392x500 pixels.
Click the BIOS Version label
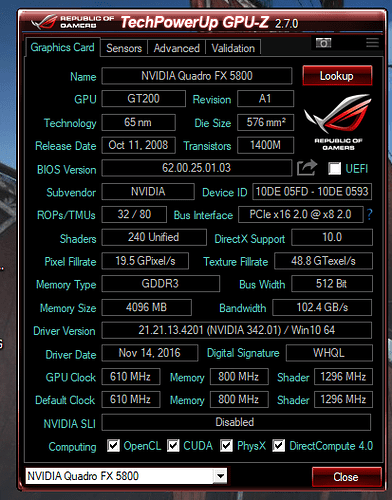tap(67, 170)
